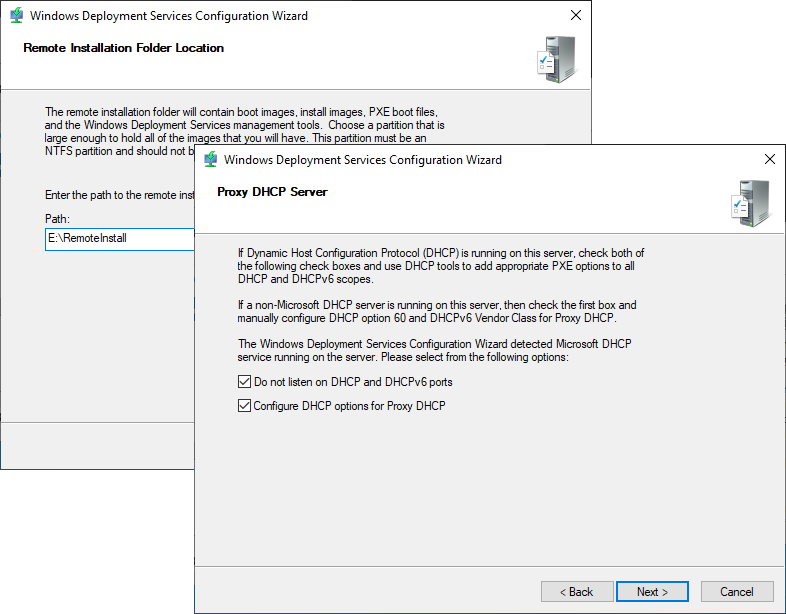The height and width of the screenshot is (614, 786).
Task: Cancel the Proxy DHCP Server wizard
Action: pos(737,592)
